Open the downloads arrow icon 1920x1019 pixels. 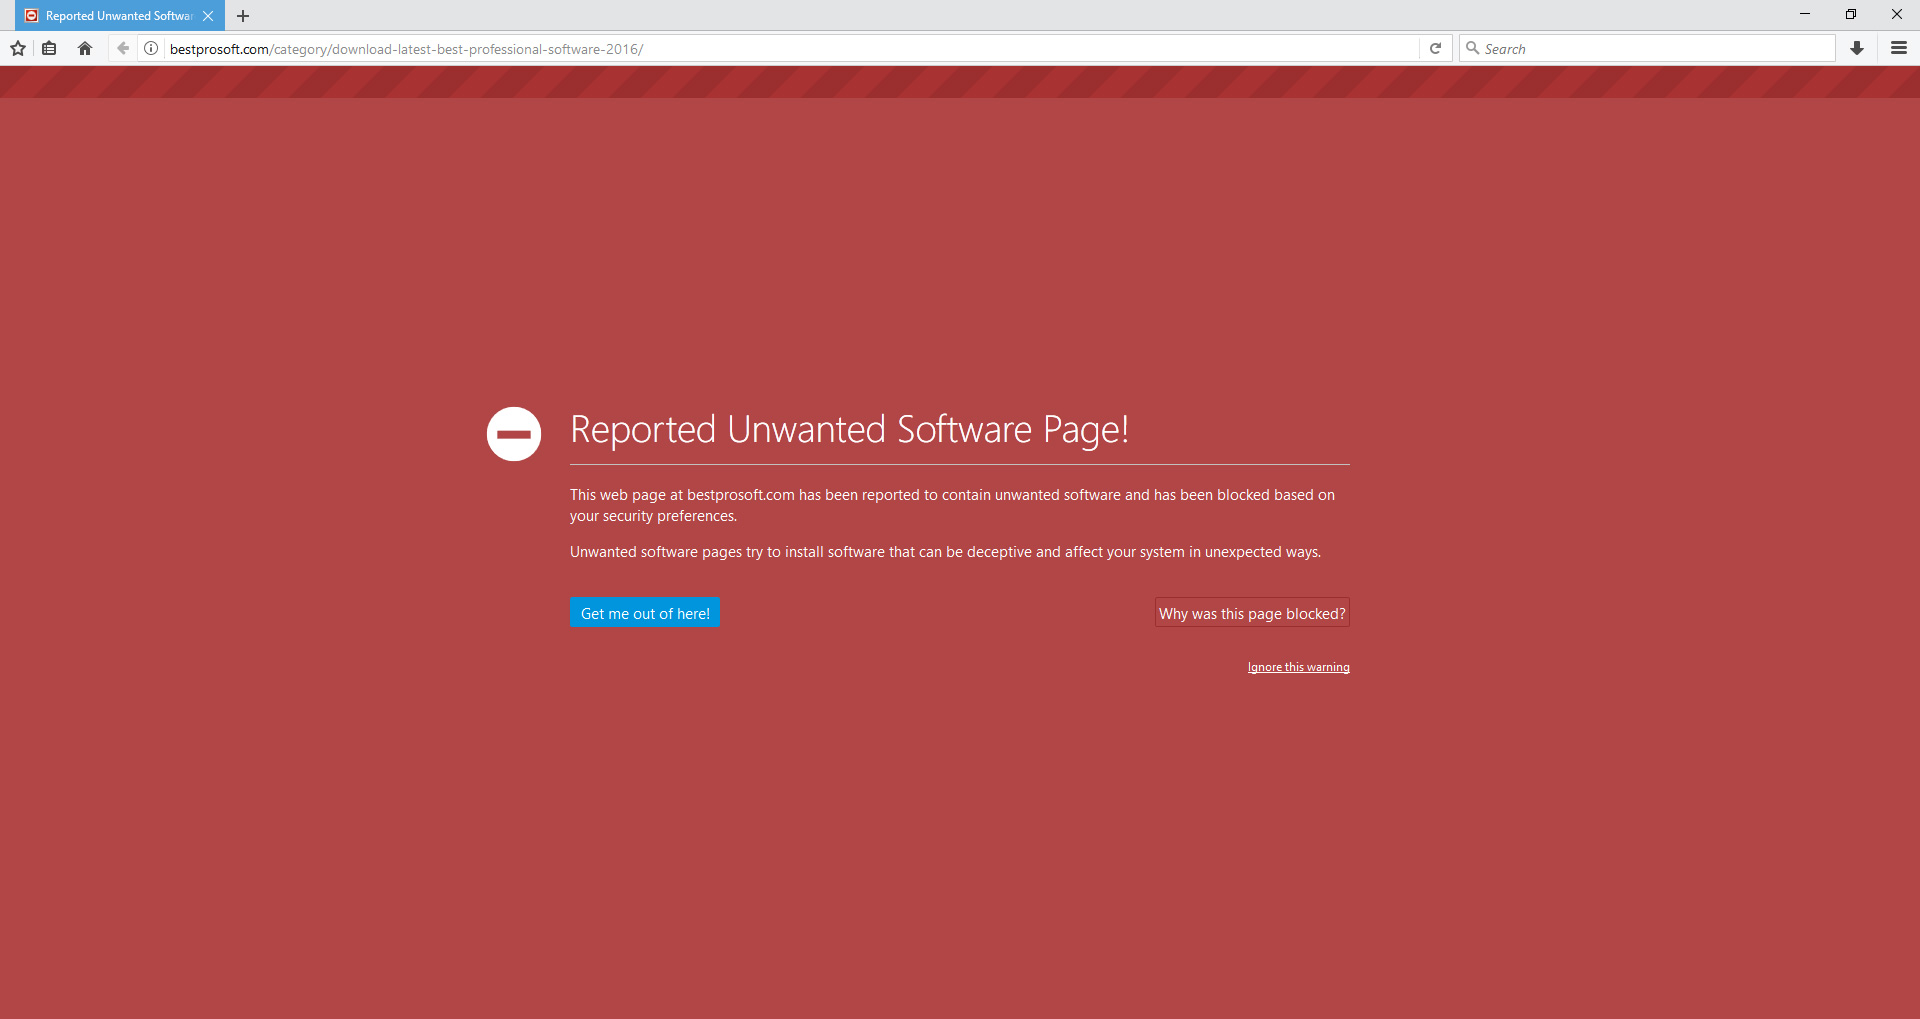coord(1857,48)
